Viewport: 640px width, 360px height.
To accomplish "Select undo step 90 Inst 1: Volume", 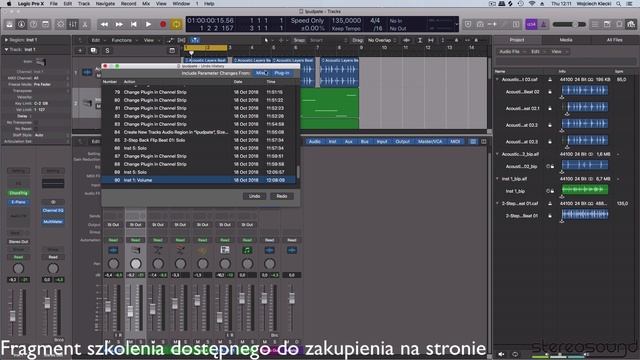I will 199,180.
